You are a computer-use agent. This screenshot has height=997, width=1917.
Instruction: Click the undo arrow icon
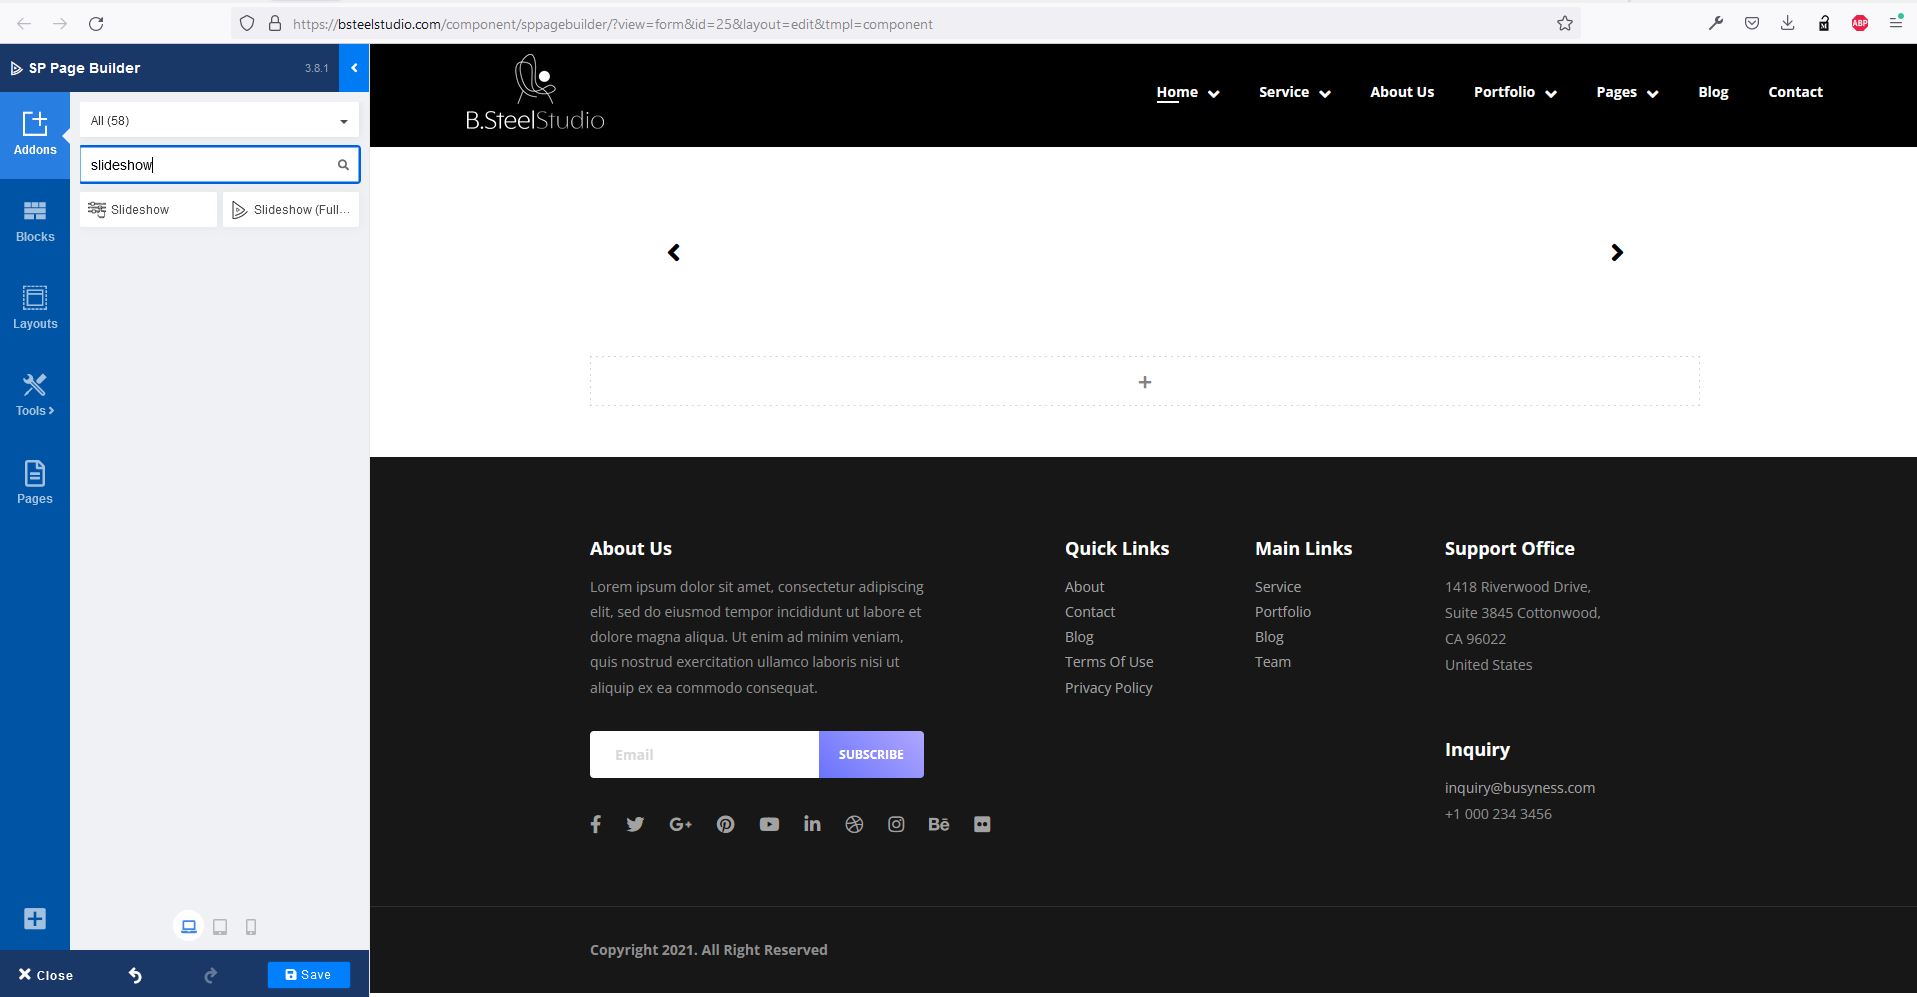click(x=135, y=974)
